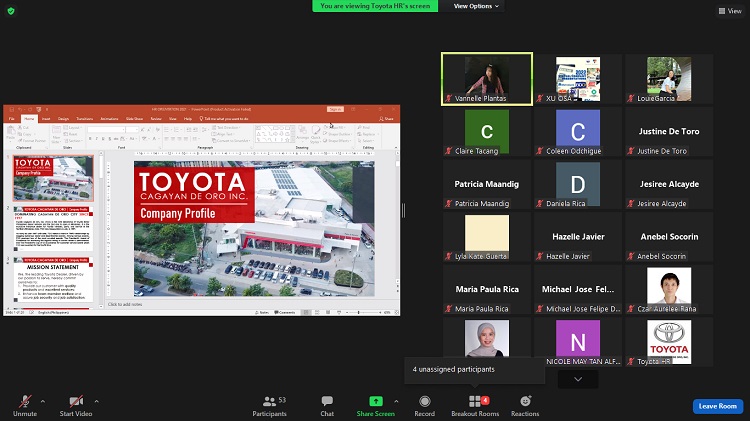
Task: Open the Reactions picker
Action: pyautogui.click(x=525, y=406)
